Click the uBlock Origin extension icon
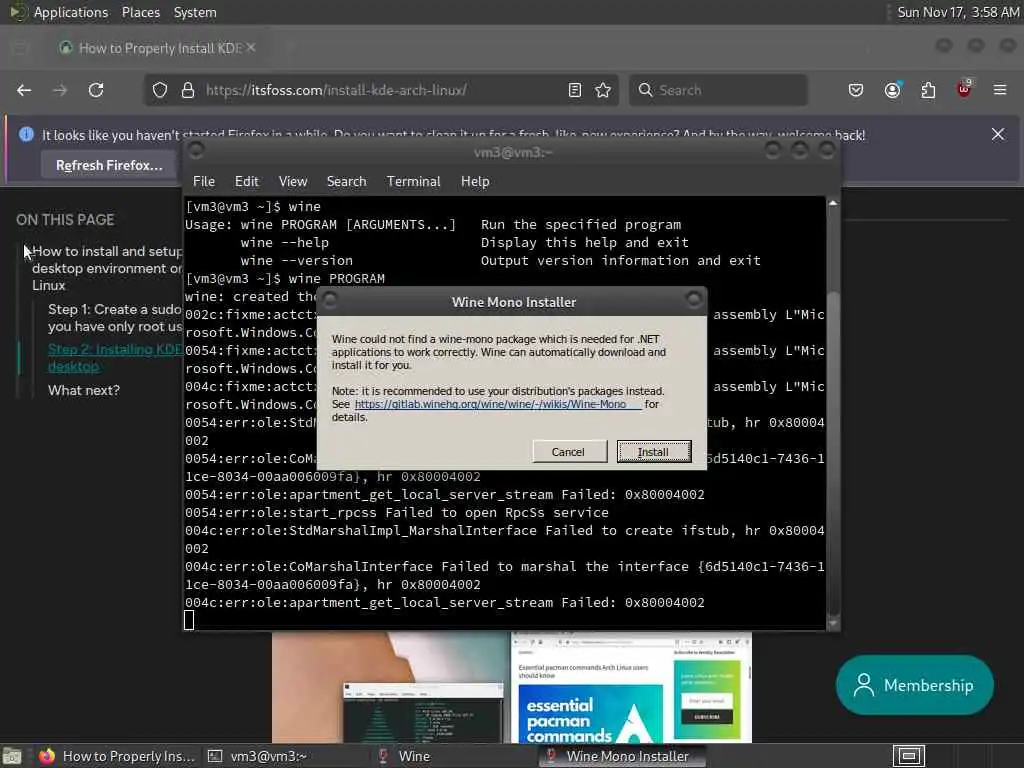Viewport: 1024px width, 768px height. (964, 89)
